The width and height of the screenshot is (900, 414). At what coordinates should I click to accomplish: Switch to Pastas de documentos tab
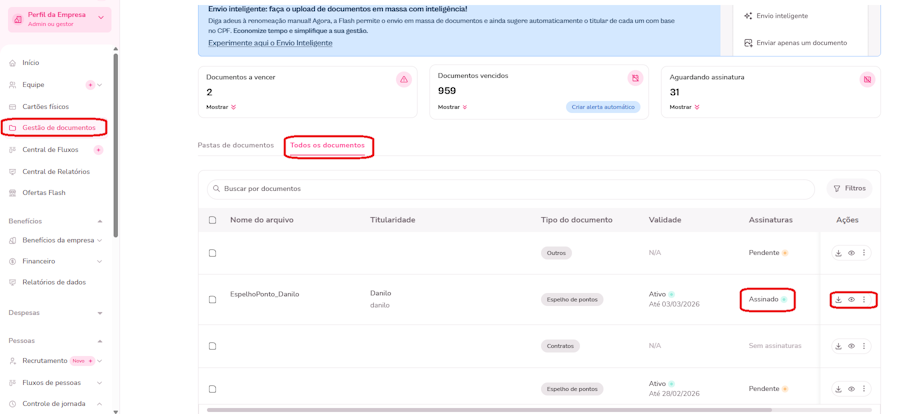point(235,145)
